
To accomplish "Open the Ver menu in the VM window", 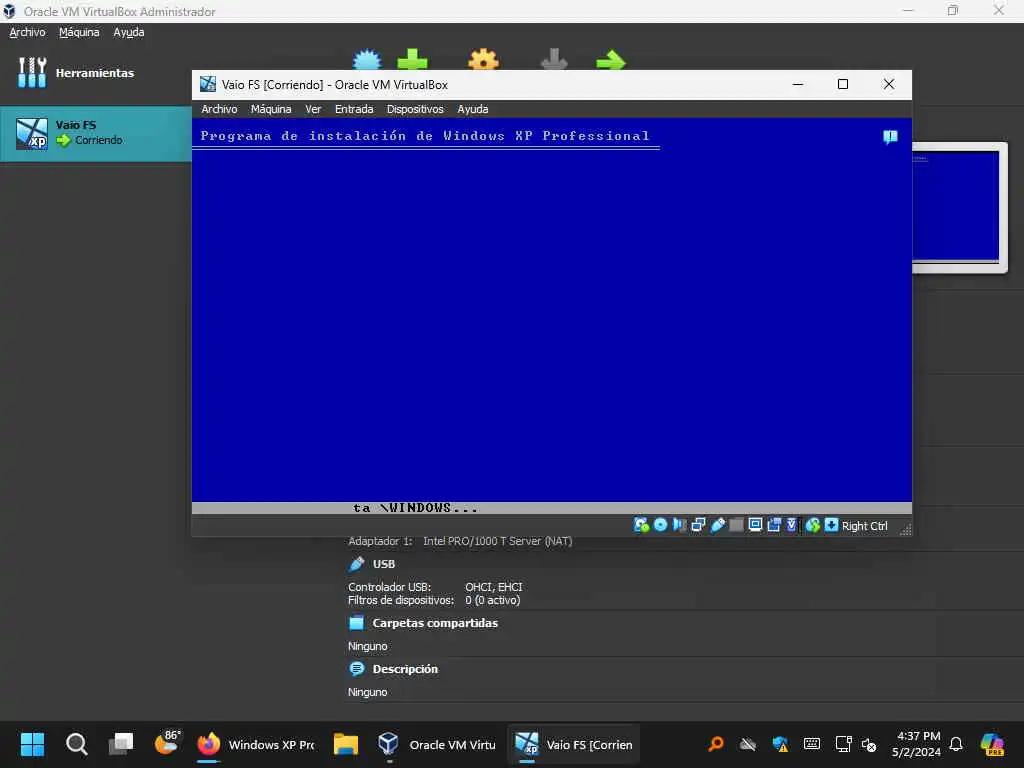I will tap(313, 109).
